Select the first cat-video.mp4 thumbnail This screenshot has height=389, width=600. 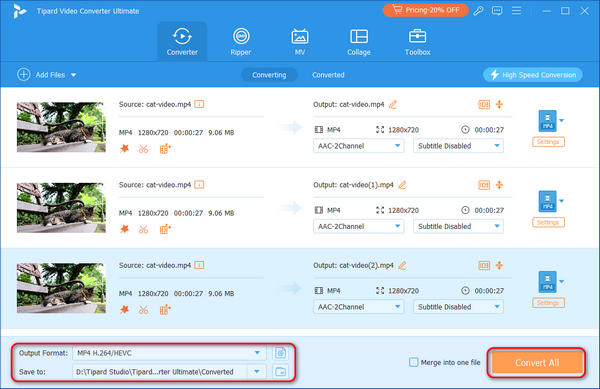[61, 127]
